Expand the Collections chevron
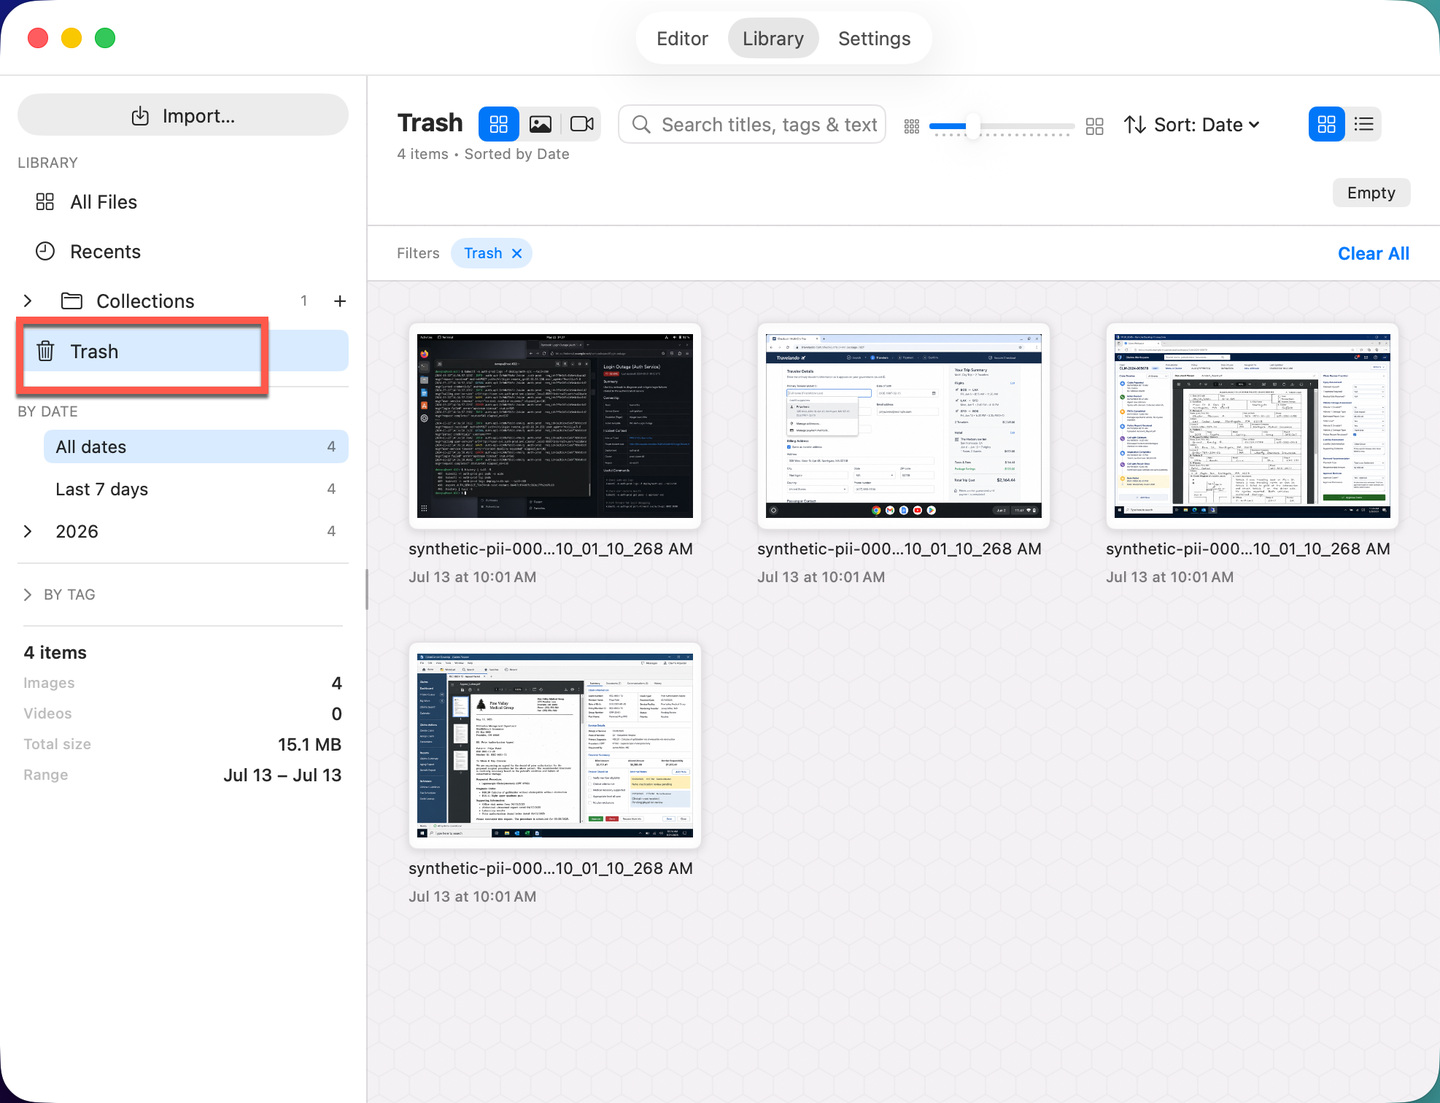Viewport: 1440px width, 1103px height. tap(28, 301)
